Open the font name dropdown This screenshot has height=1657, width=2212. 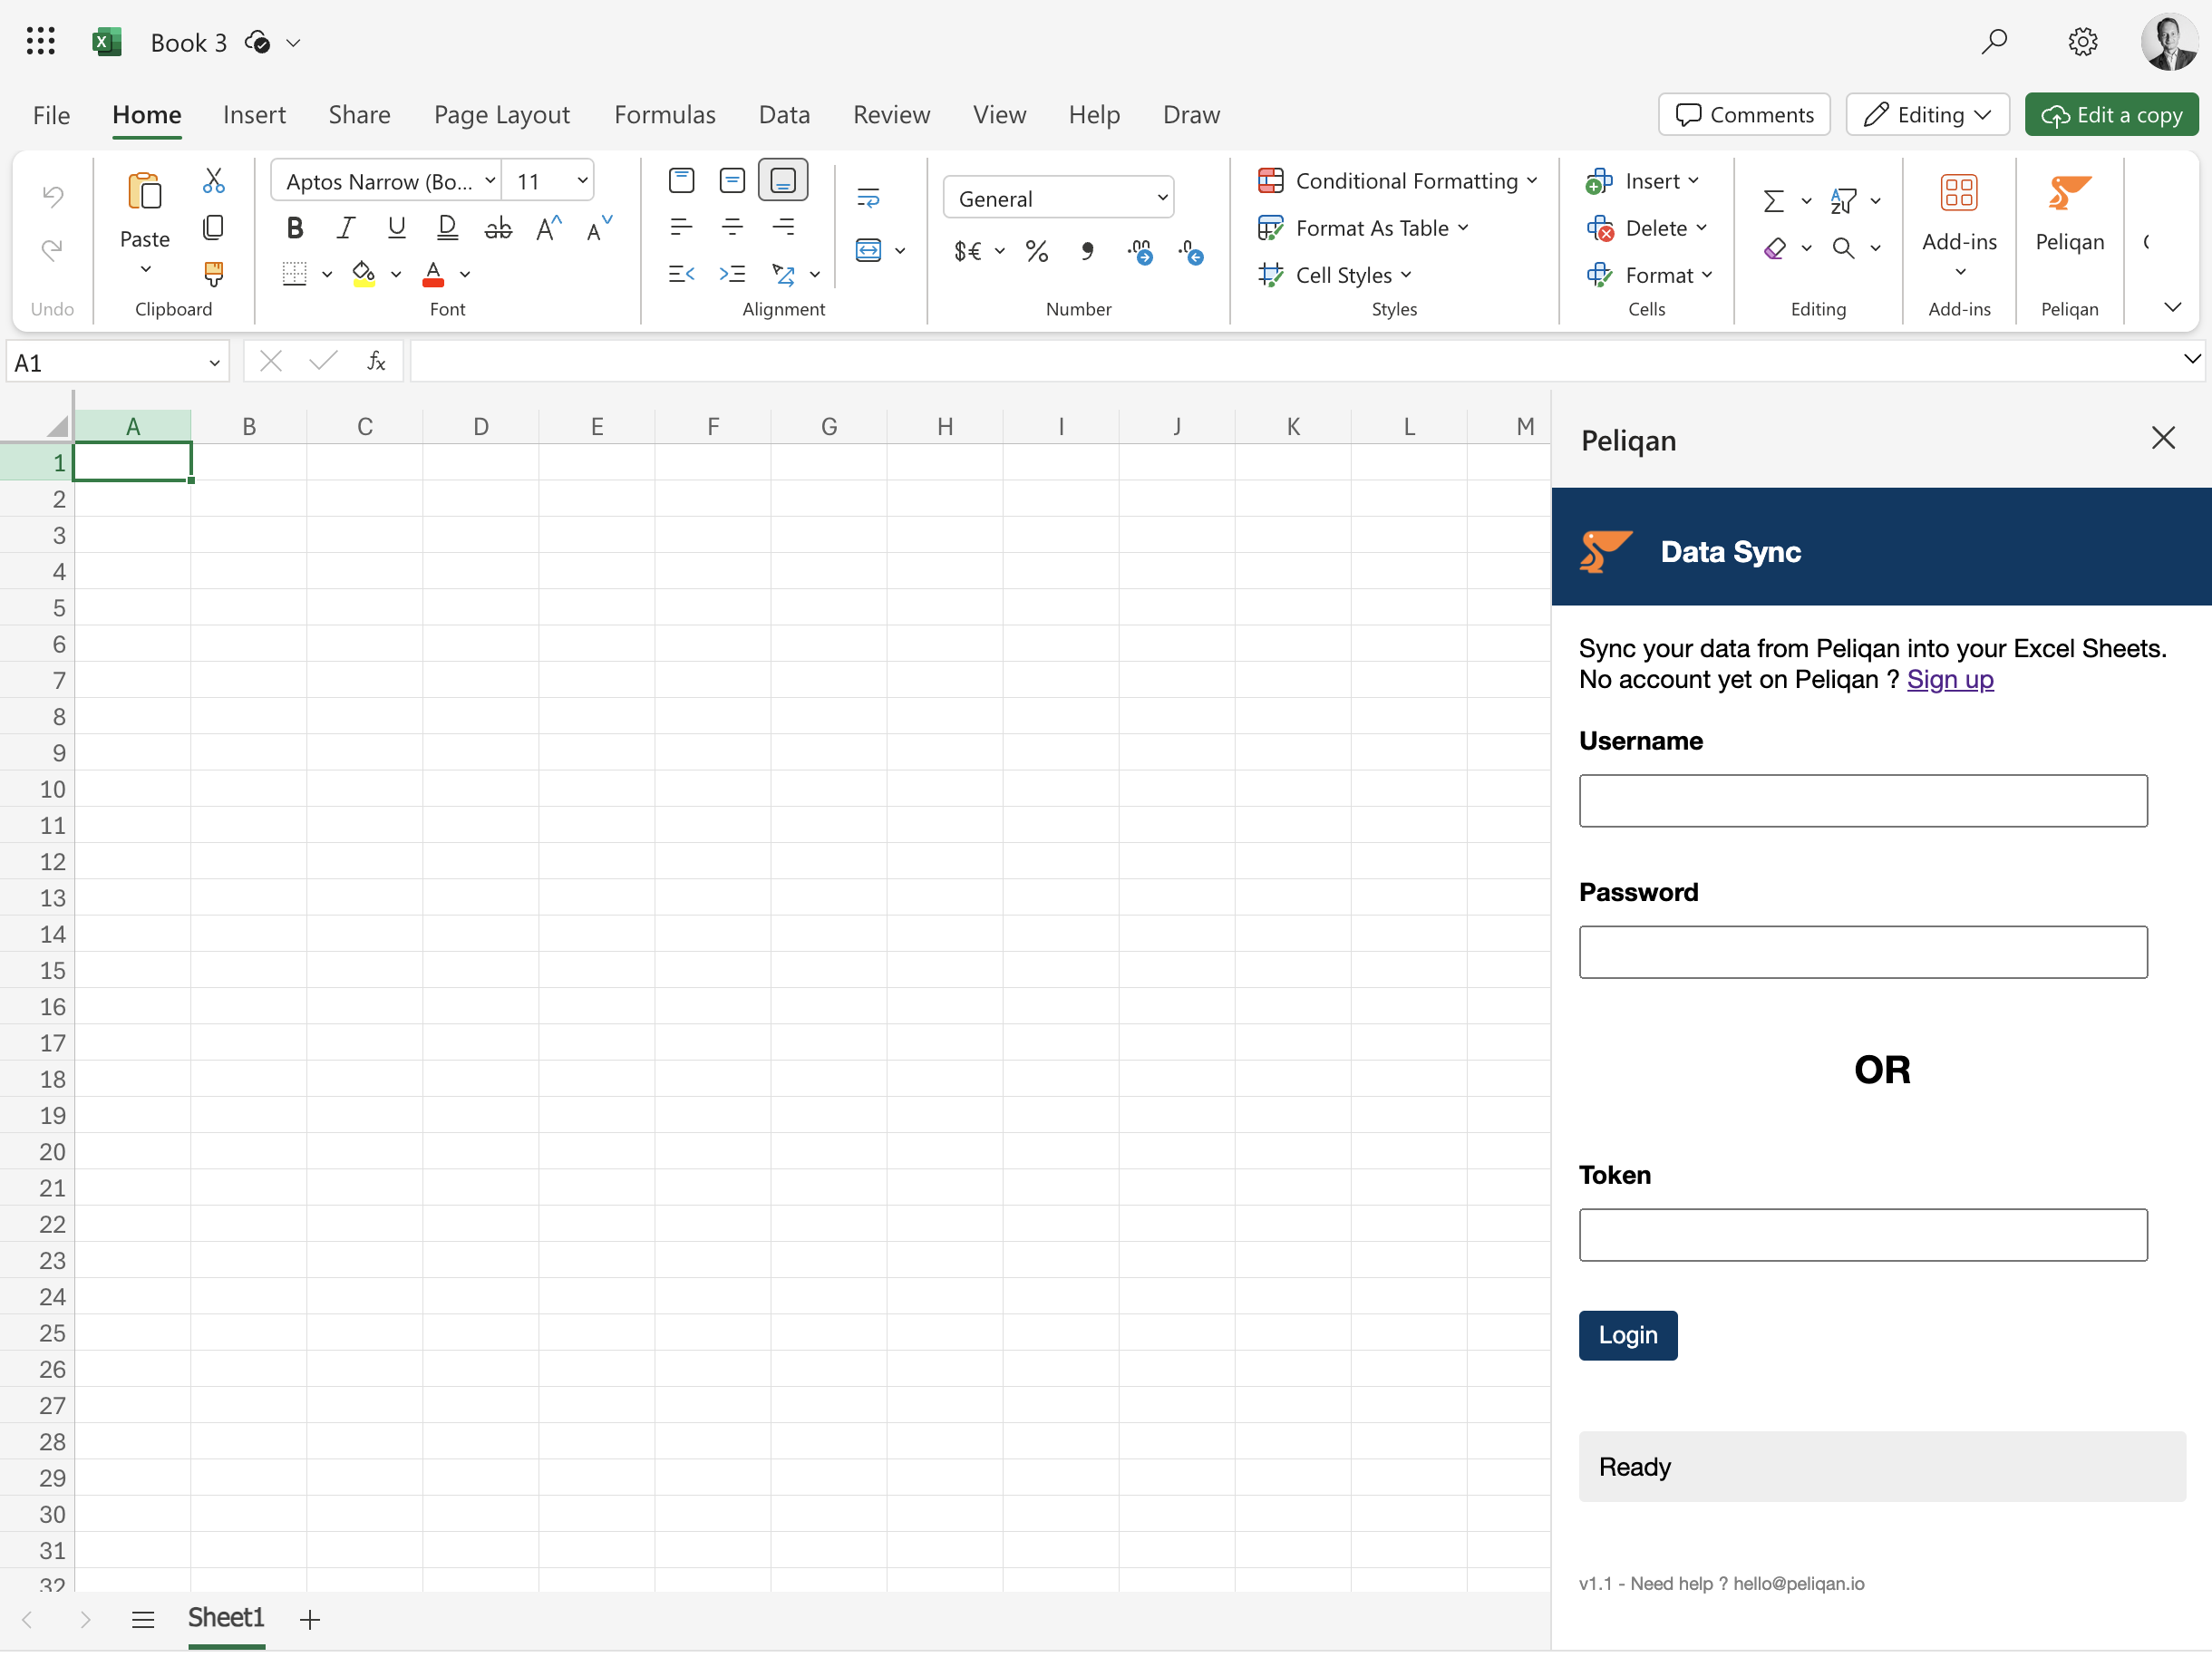490,181
